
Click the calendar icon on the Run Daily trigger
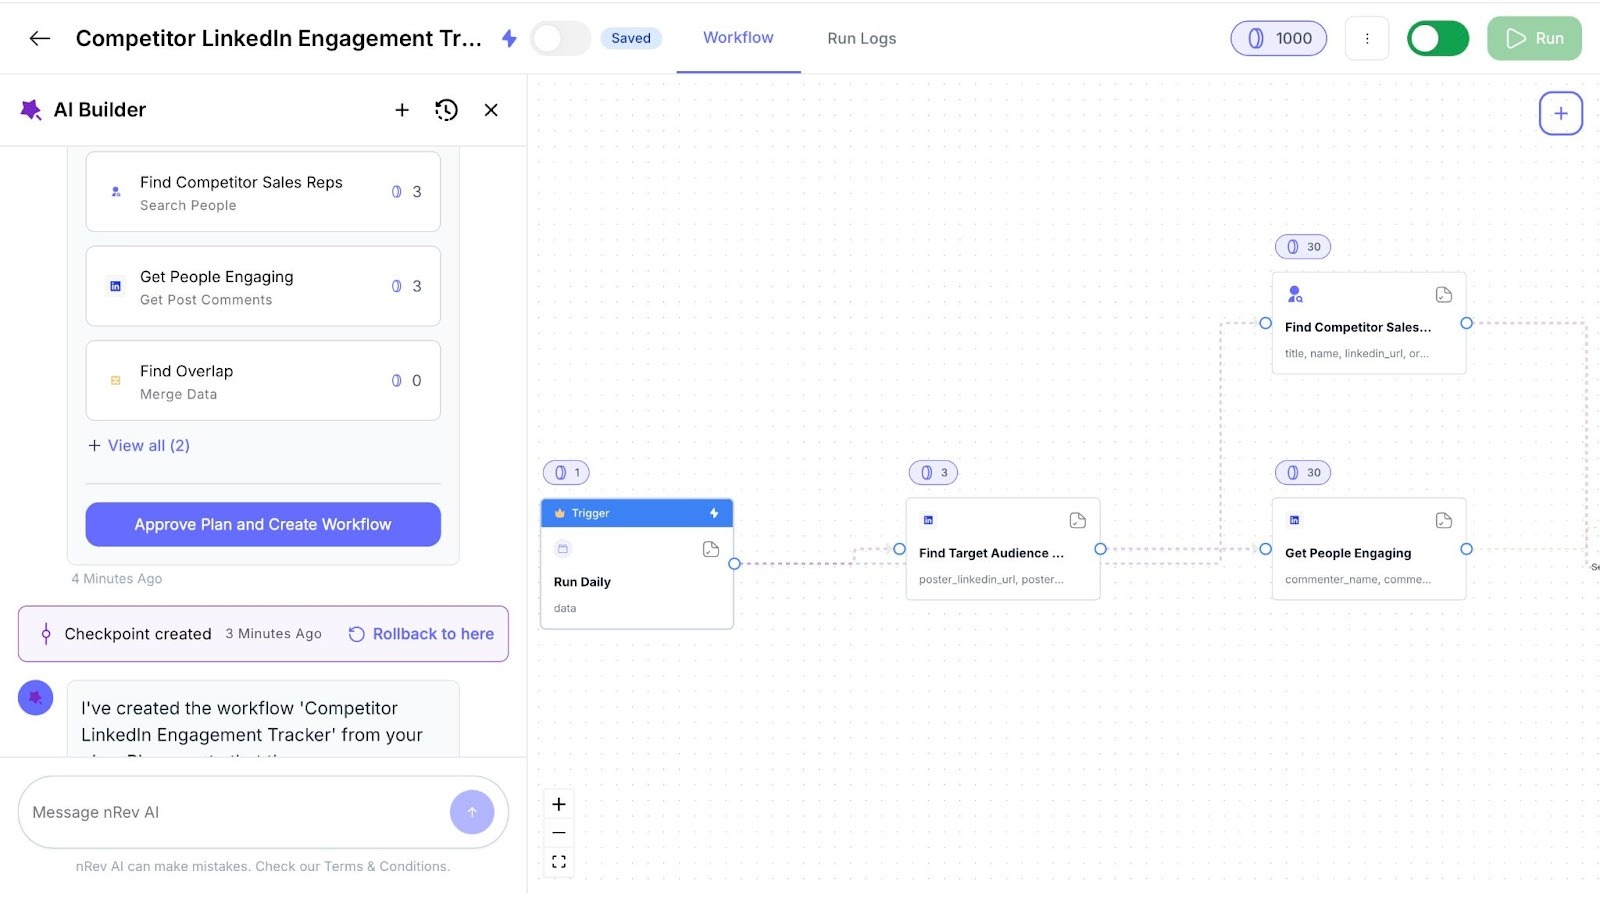pyautogui.click(x=562, y=548)
